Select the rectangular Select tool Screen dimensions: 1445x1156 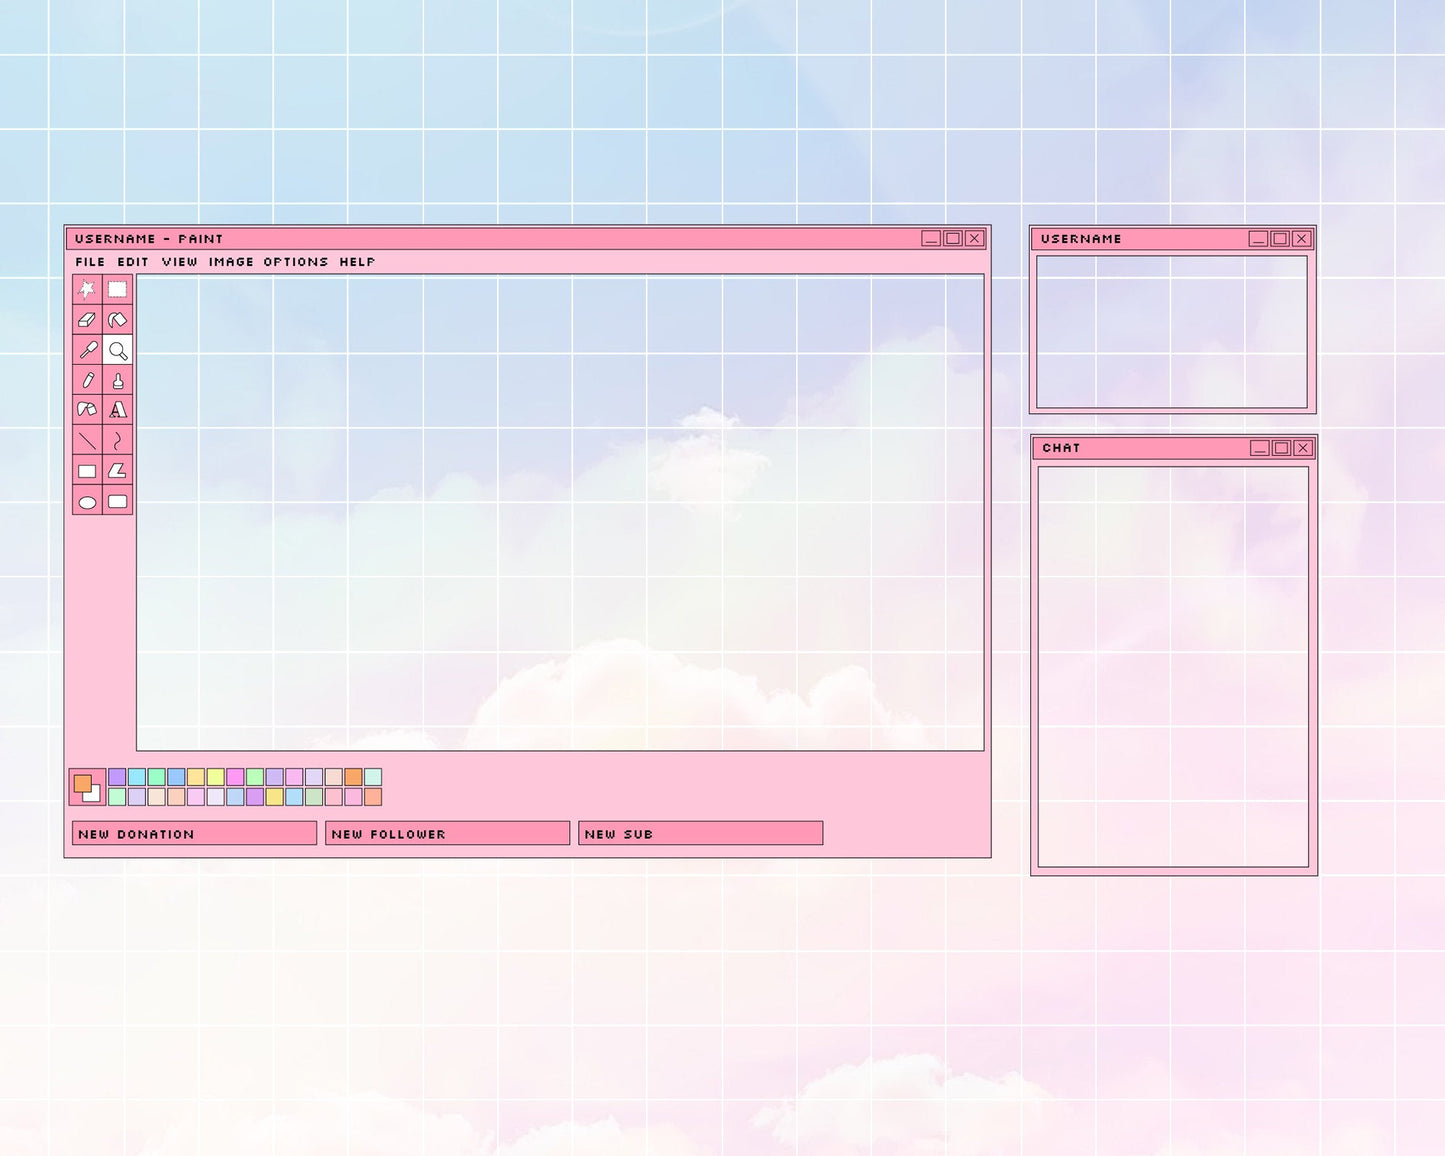point(117,287)
